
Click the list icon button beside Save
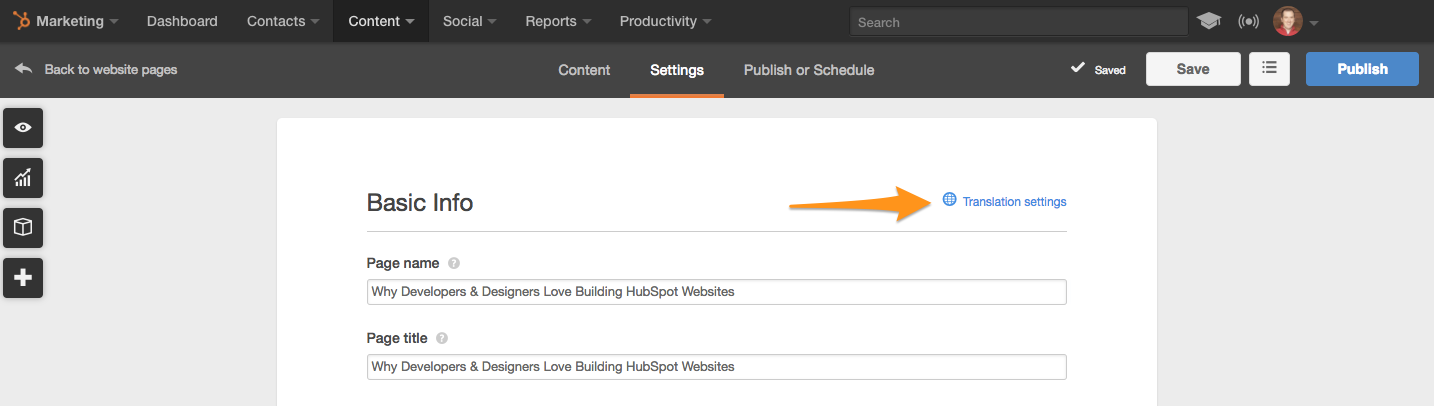(1269, 69)
